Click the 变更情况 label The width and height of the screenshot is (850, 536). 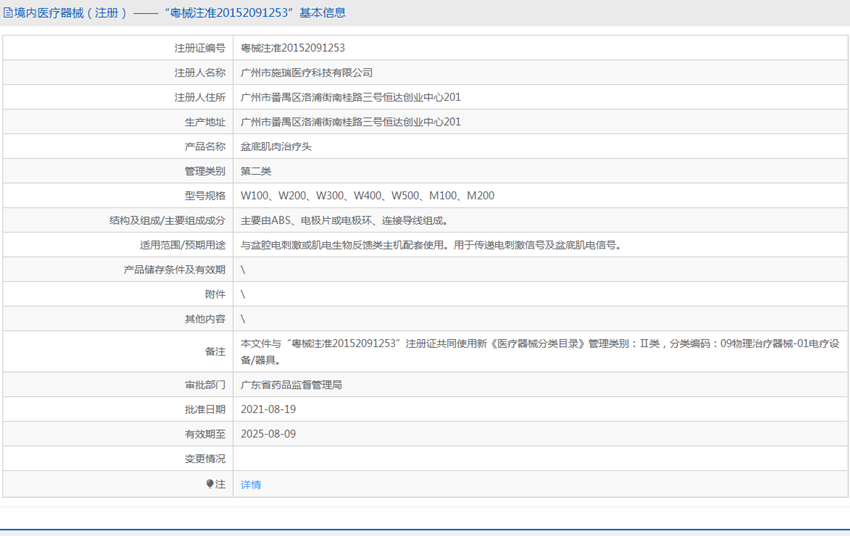[x=205, y=459]
